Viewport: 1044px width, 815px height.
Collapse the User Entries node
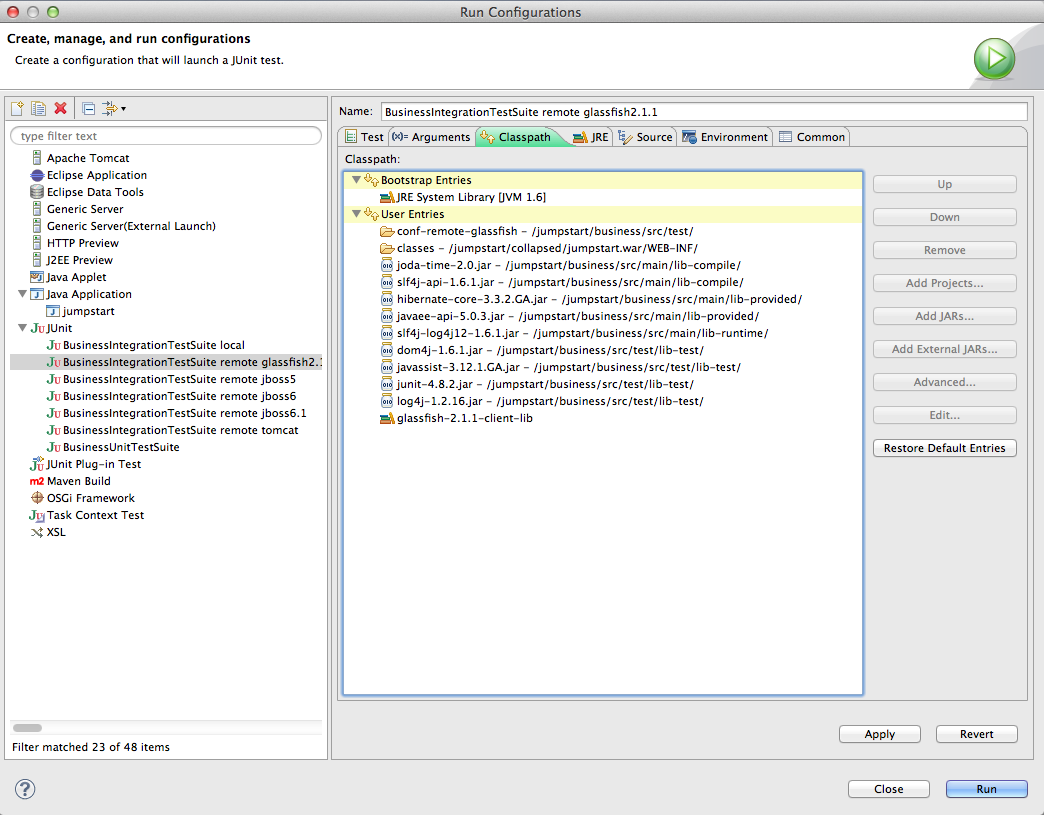(x=356, y=214)
